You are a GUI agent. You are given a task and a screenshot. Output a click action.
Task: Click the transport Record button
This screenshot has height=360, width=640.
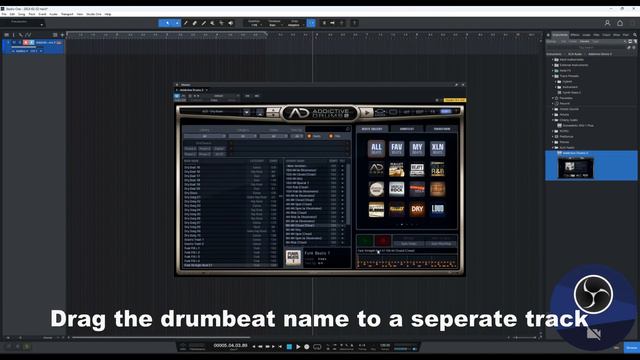pos(307,347)
